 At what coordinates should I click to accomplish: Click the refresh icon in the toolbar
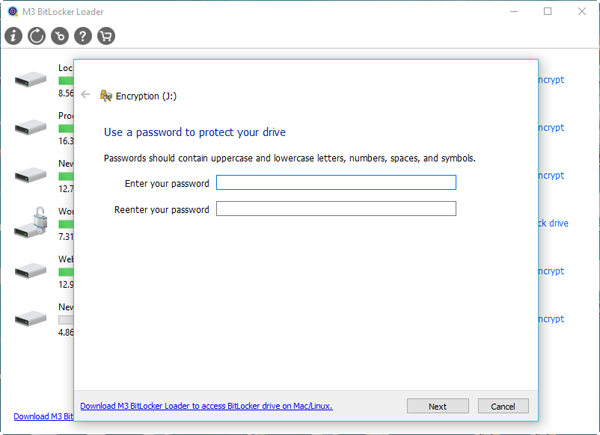coord(37,36)
